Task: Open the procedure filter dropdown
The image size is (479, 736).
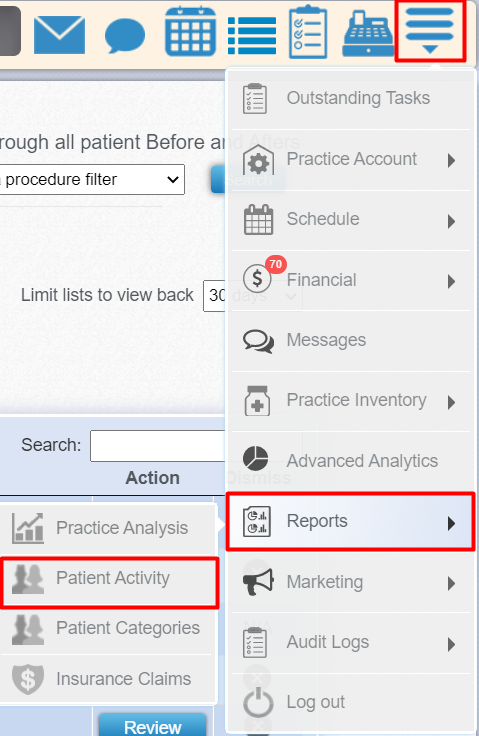Action: (92, 179)
